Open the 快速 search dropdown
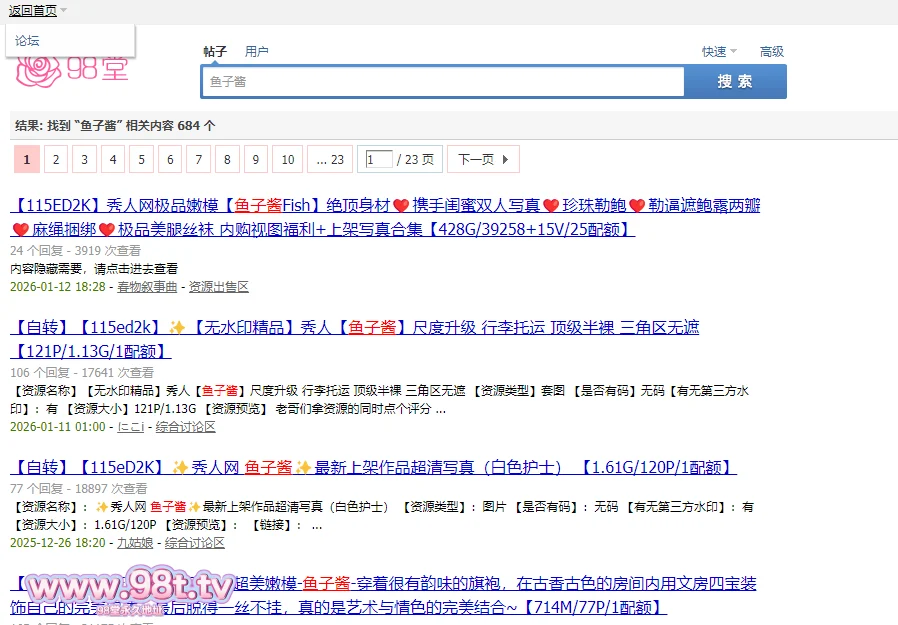This screenshot has width=898, height=625. point(718,52)
